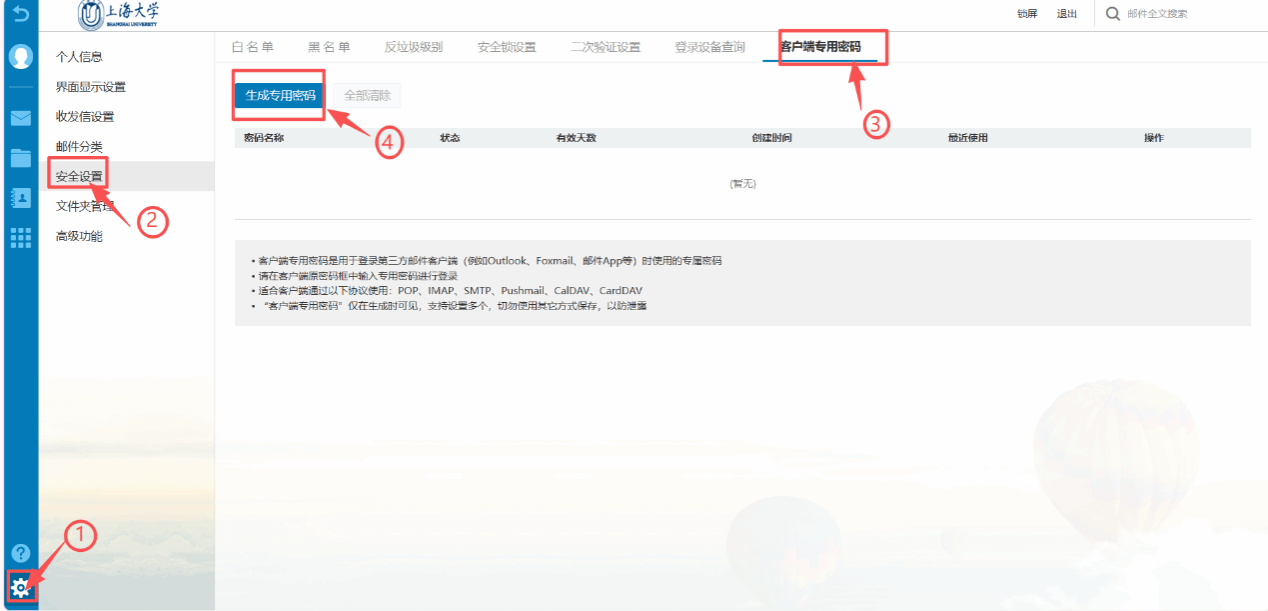Click the 退出 logout link
This screenshot has width=1268, height=611.
(x=1067, y=14)
